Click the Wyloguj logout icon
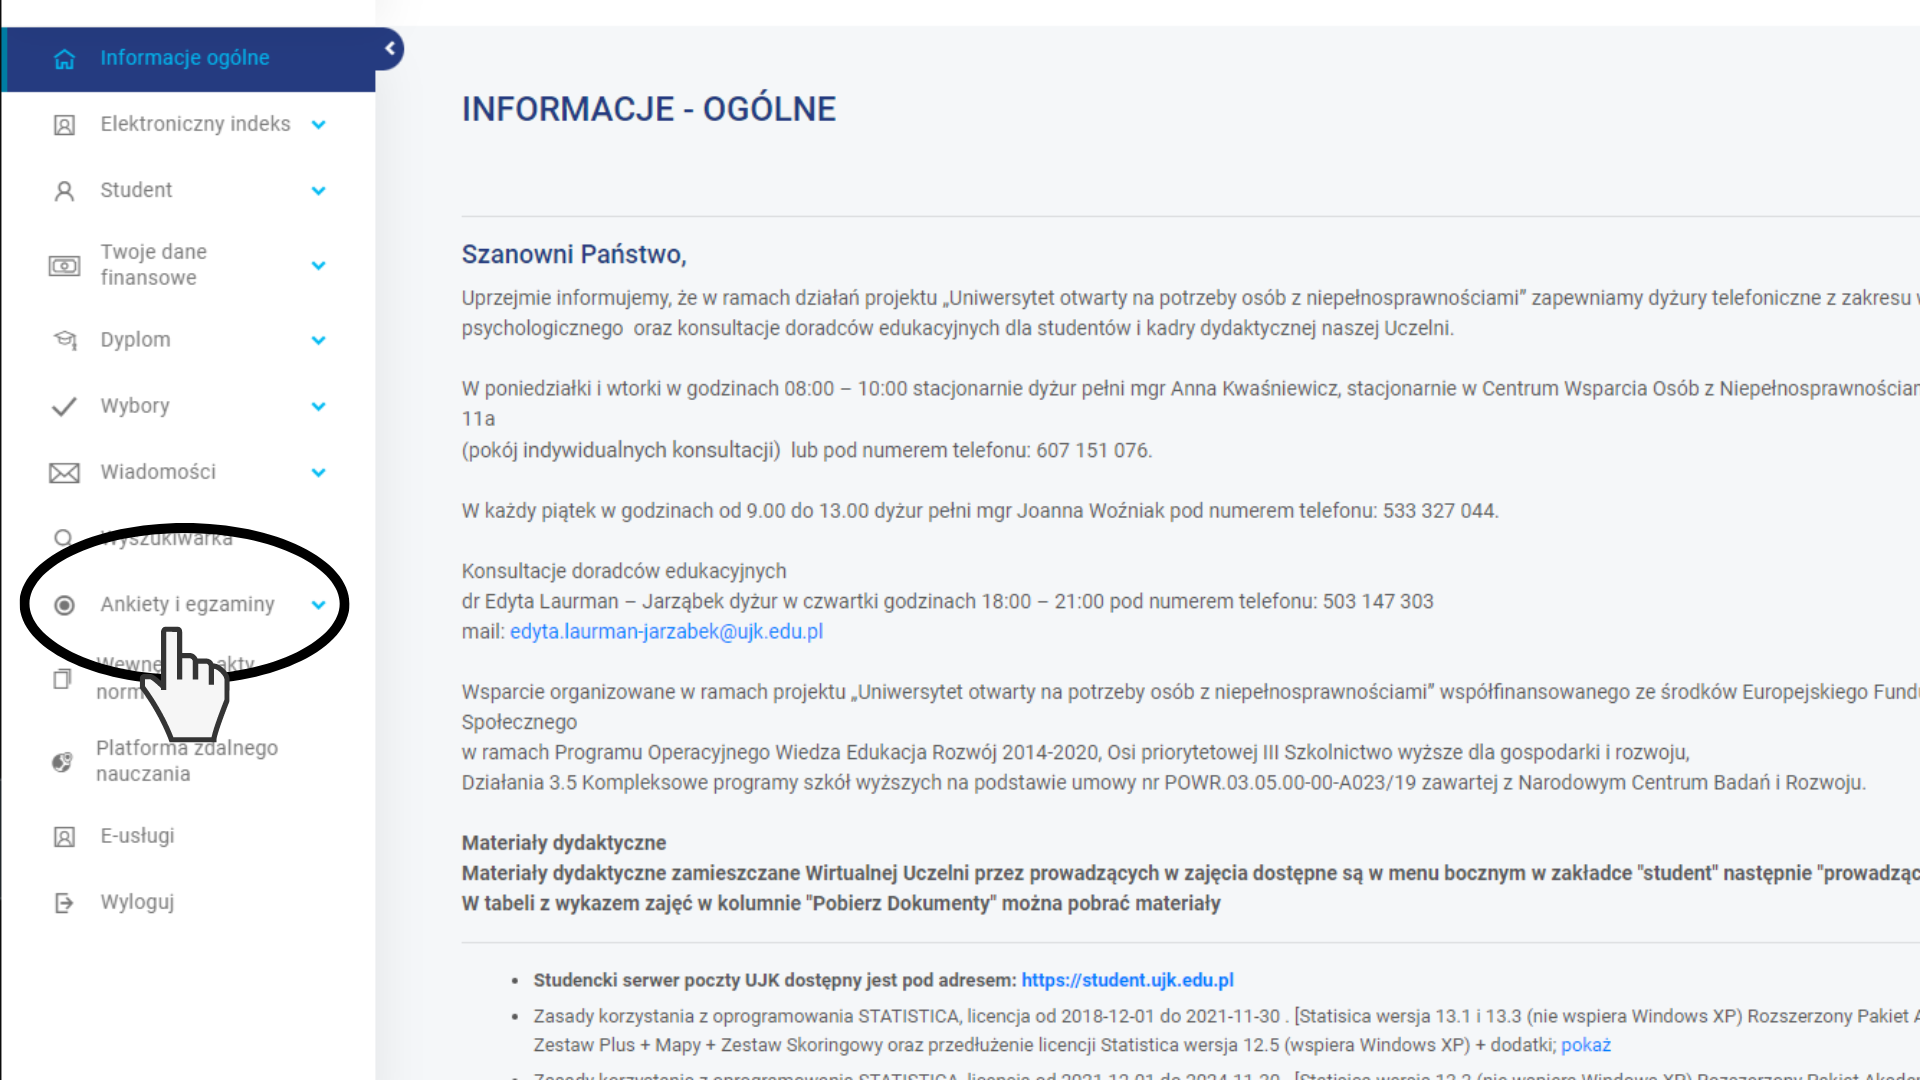Screen dimensions: 1920x1080 tap(64, 903)
